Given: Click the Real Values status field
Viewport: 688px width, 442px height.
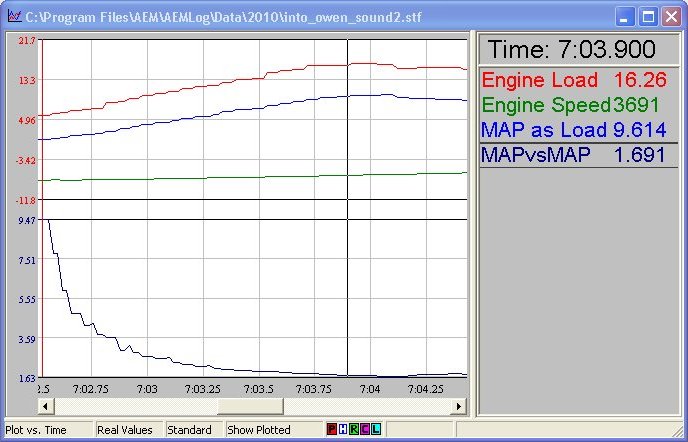Looking at the screenshot, I should pyautogui.click(x=129, y=430).
